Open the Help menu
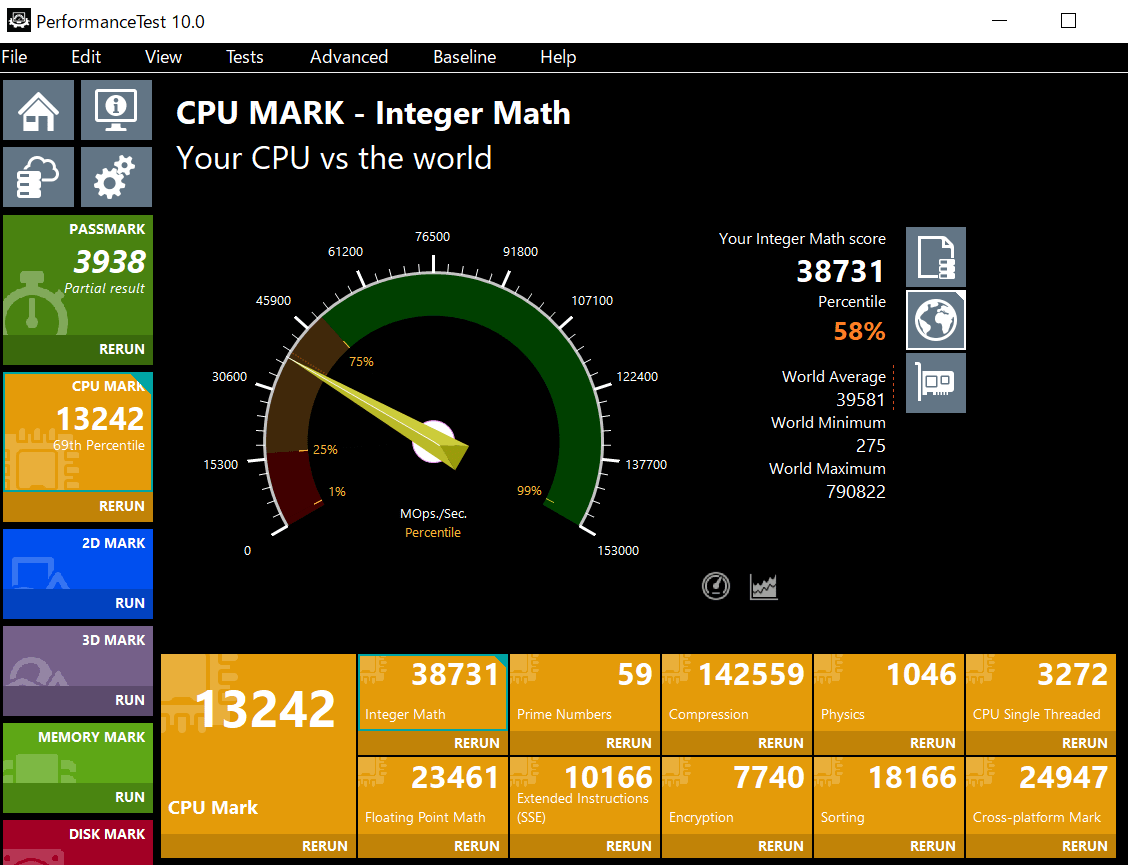The image size is (1128, 865). pos(558,57)
